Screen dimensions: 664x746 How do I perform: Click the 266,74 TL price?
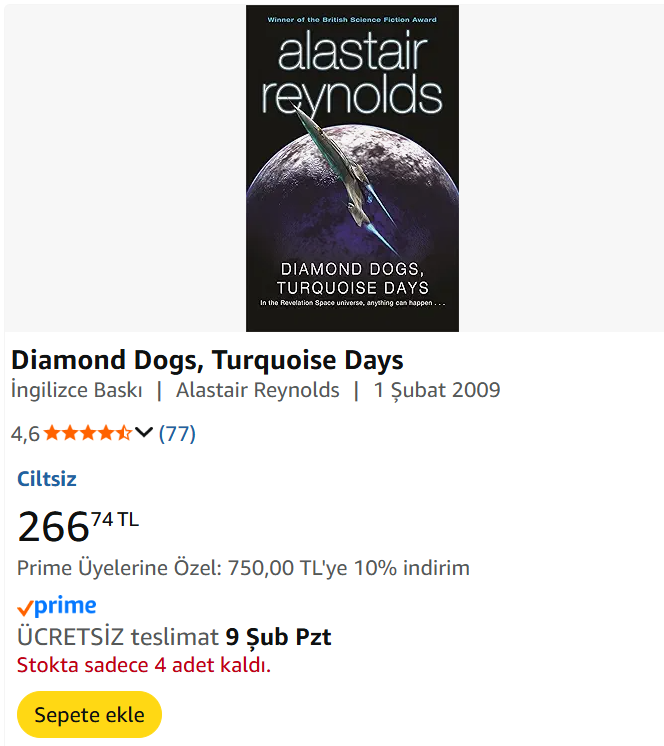tap(78, 526)
